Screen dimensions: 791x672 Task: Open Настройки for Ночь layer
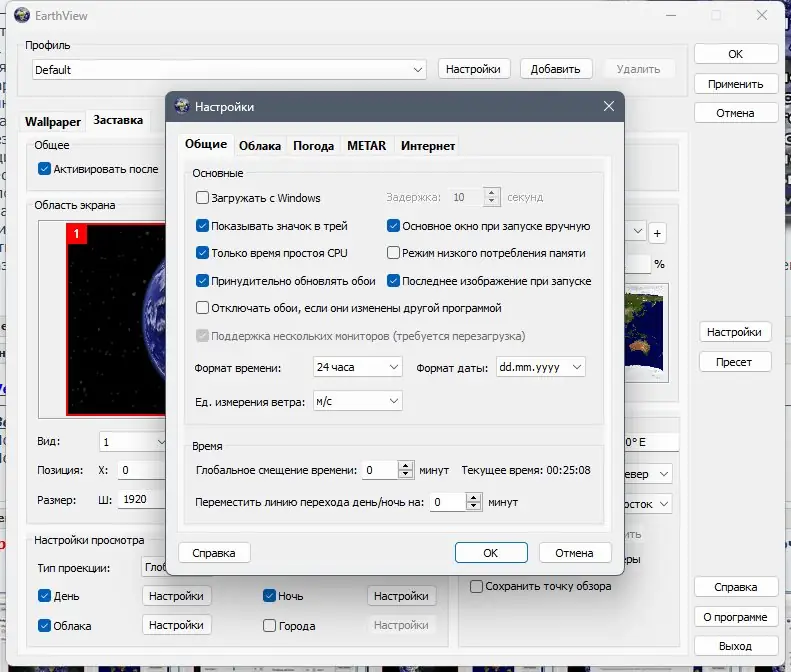coord(402,596)
